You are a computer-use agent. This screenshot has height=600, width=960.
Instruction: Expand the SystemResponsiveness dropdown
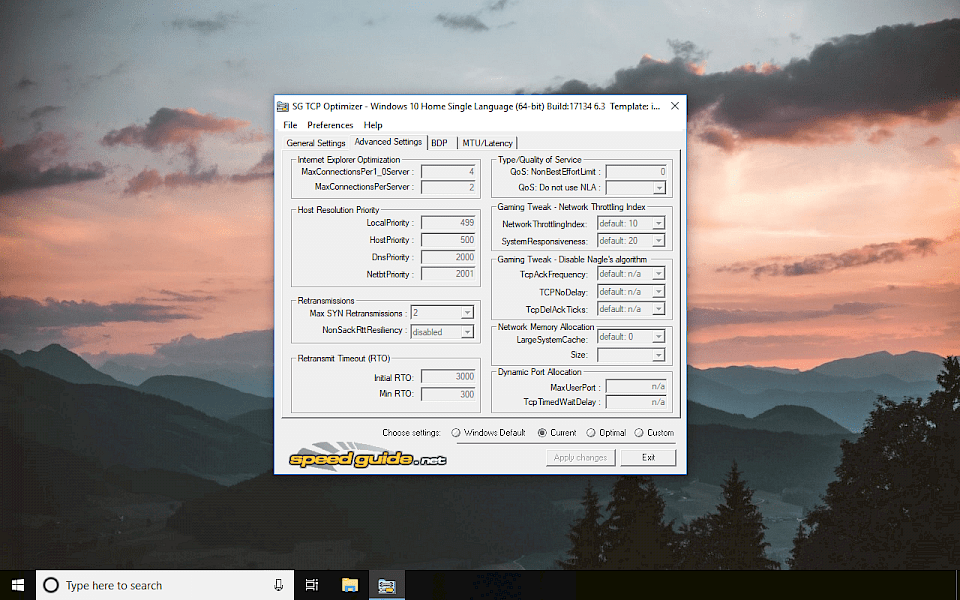coord(658,241)
